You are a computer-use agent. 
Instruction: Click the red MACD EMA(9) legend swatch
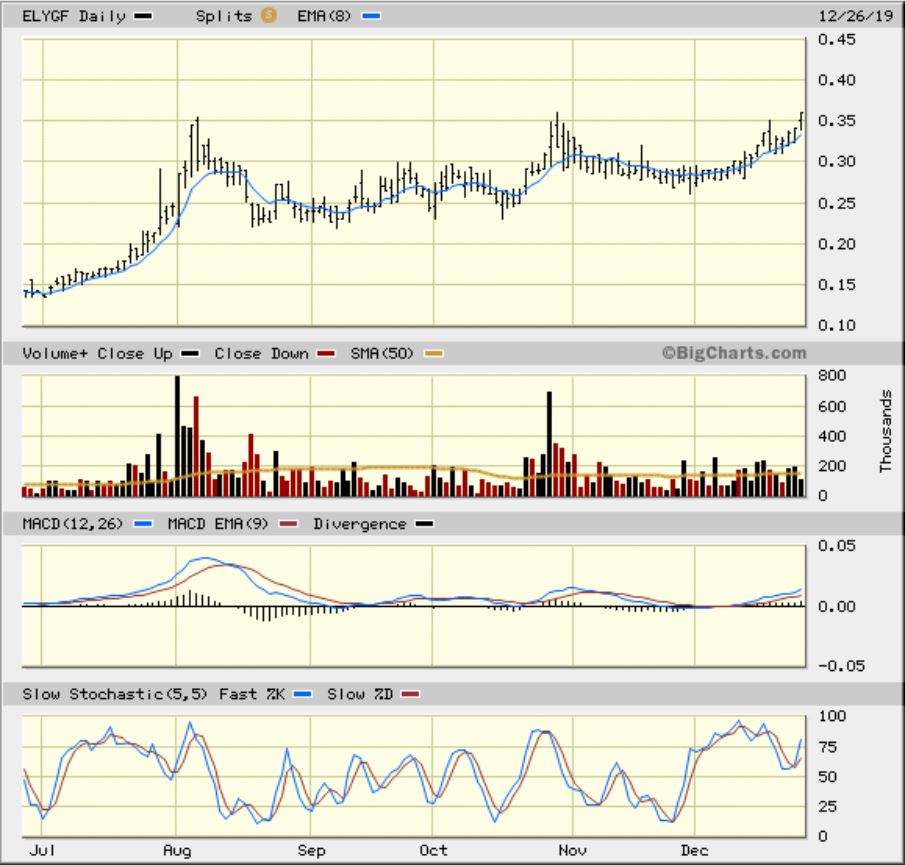coord(291,524)
